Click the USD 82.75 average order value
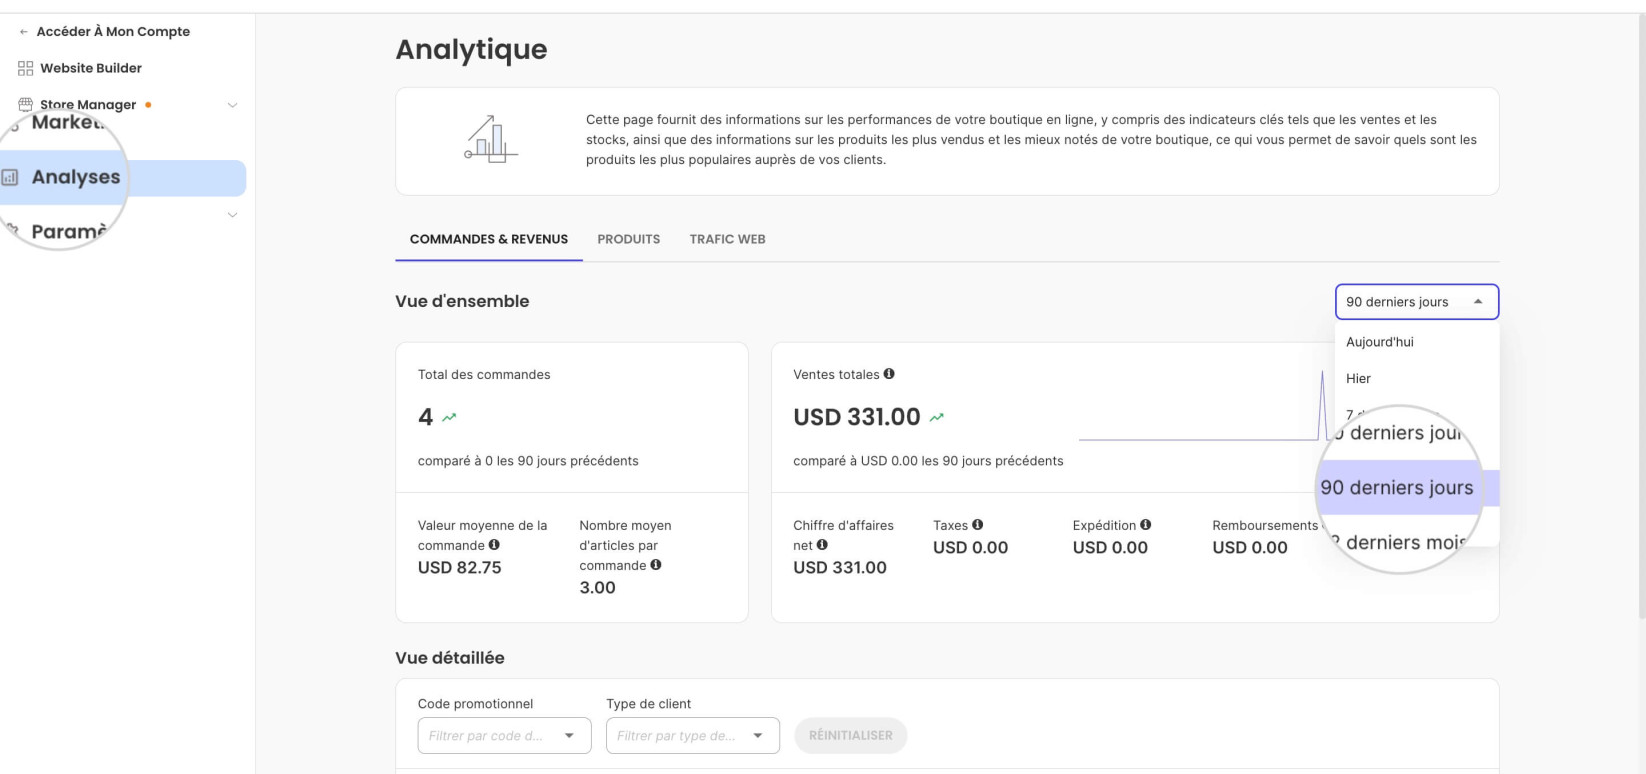This screenshot has height=774, width=1646. pos(460,568)
